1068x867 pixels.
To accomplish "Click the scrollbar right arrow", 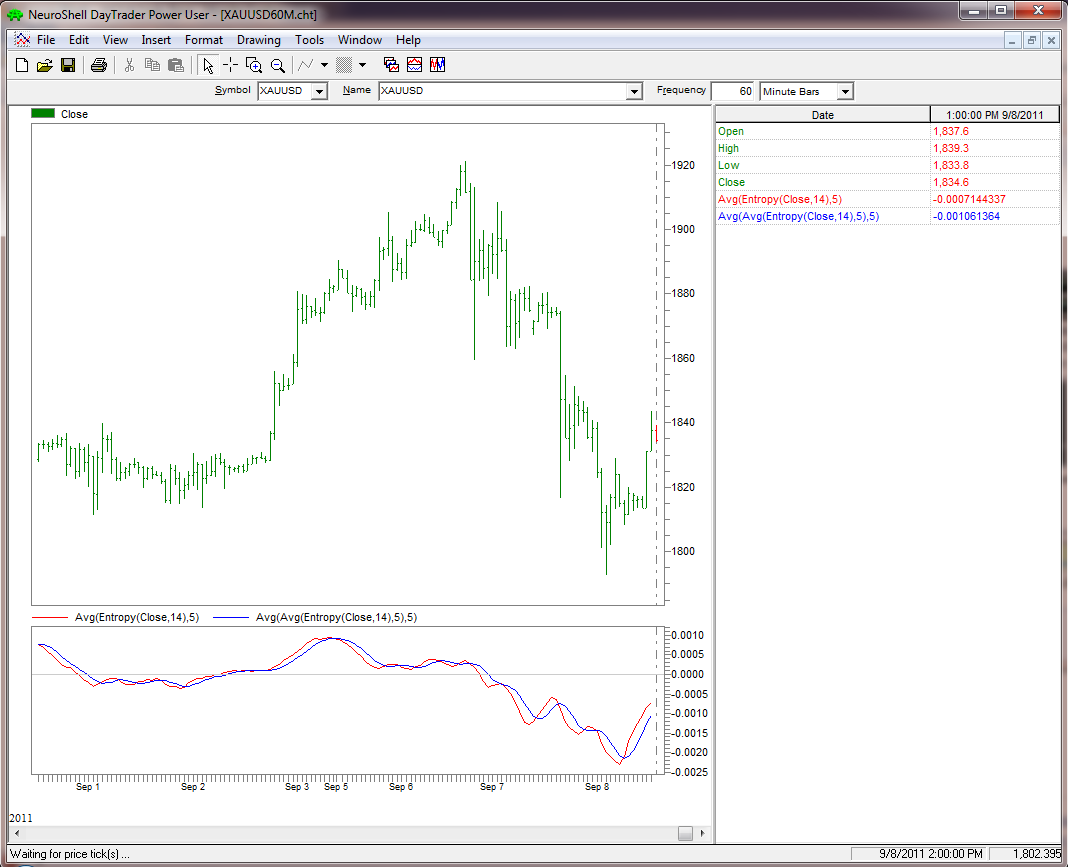I will pos(702,833).
